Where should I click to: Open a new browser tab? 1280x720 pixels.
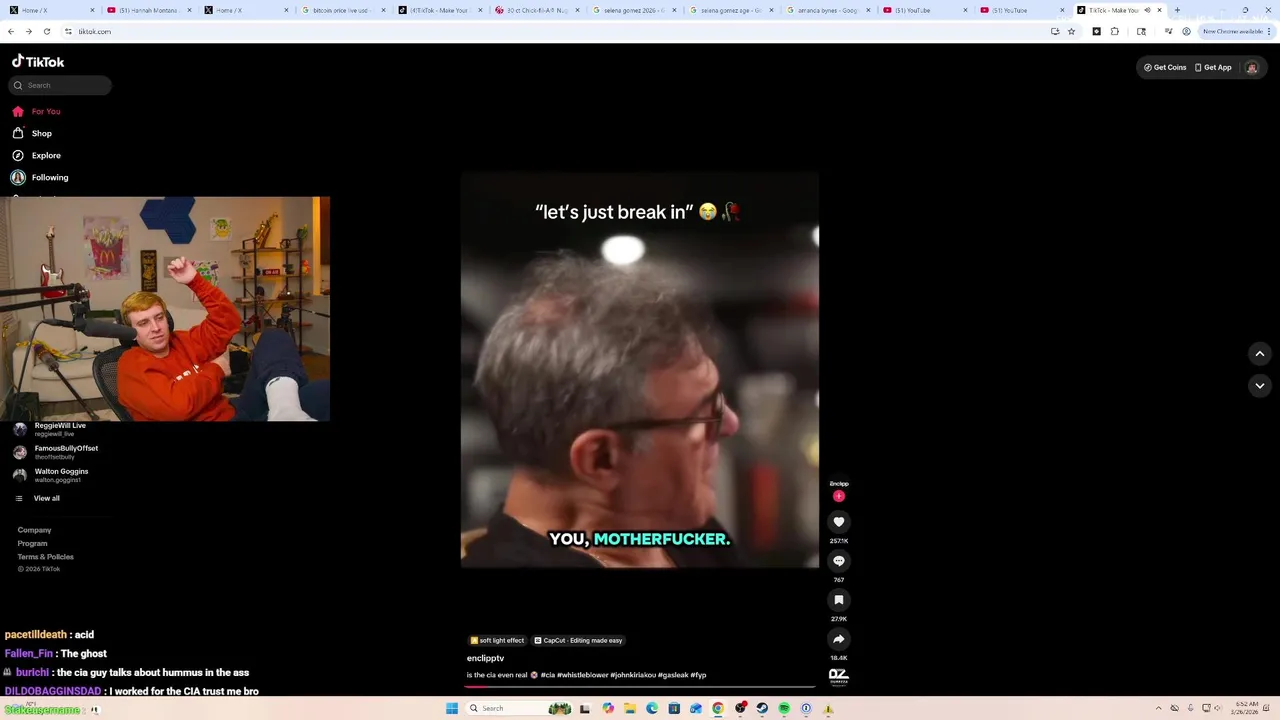tap(1177, 10)
